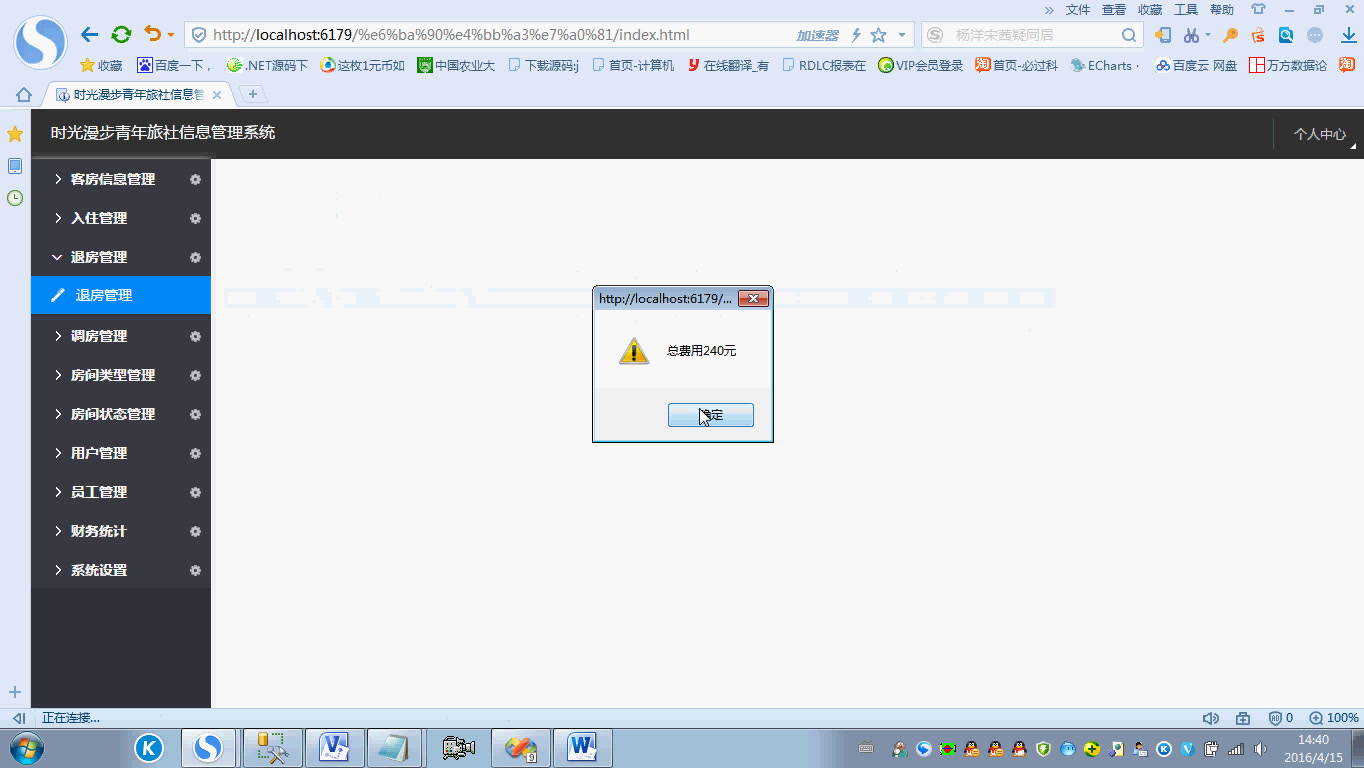Confirm the 总费用240元 alert with 确定

click(711, 415)
